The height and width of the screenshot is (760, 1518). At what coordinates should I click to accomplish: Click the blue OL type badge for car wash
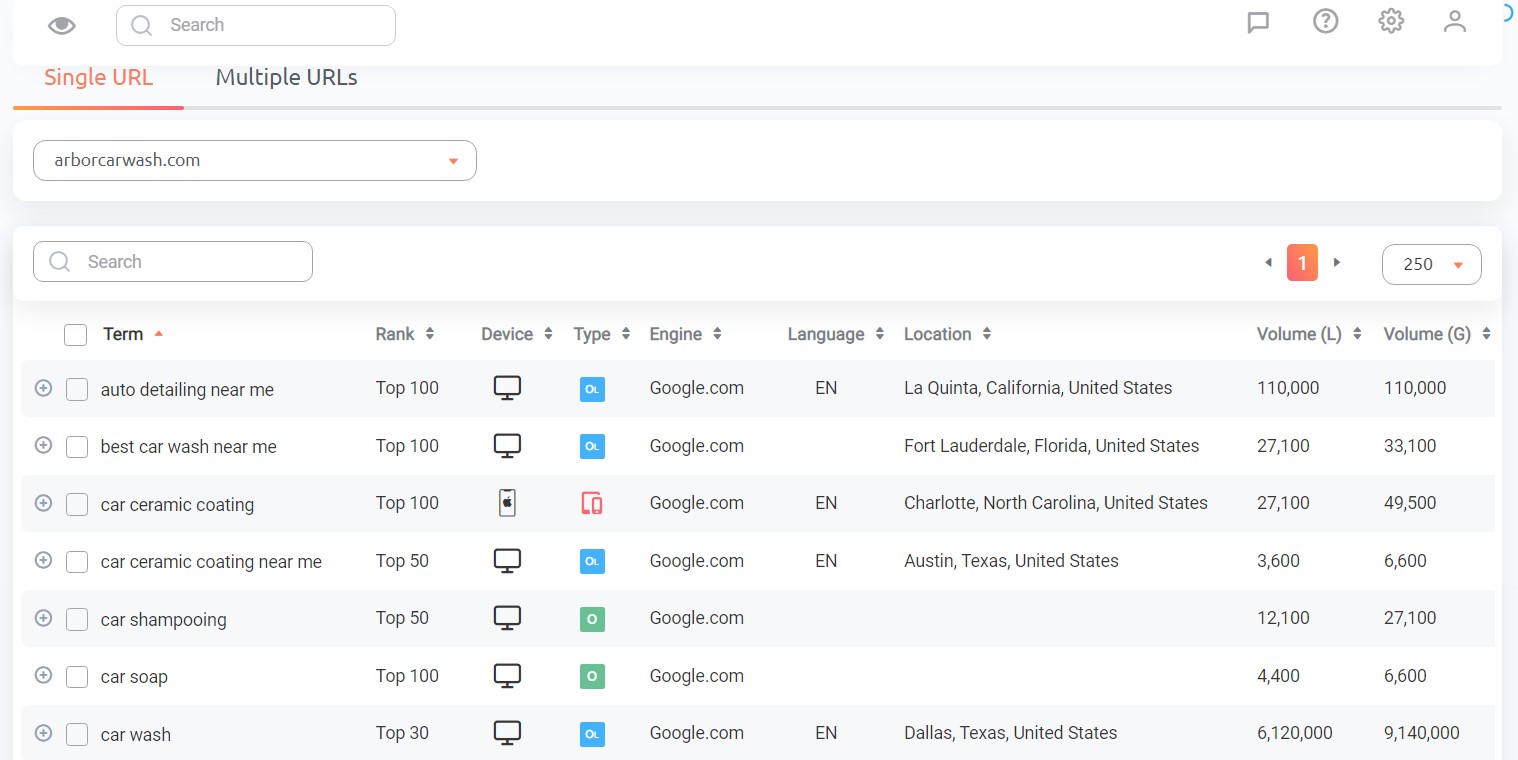pos(592,734)
